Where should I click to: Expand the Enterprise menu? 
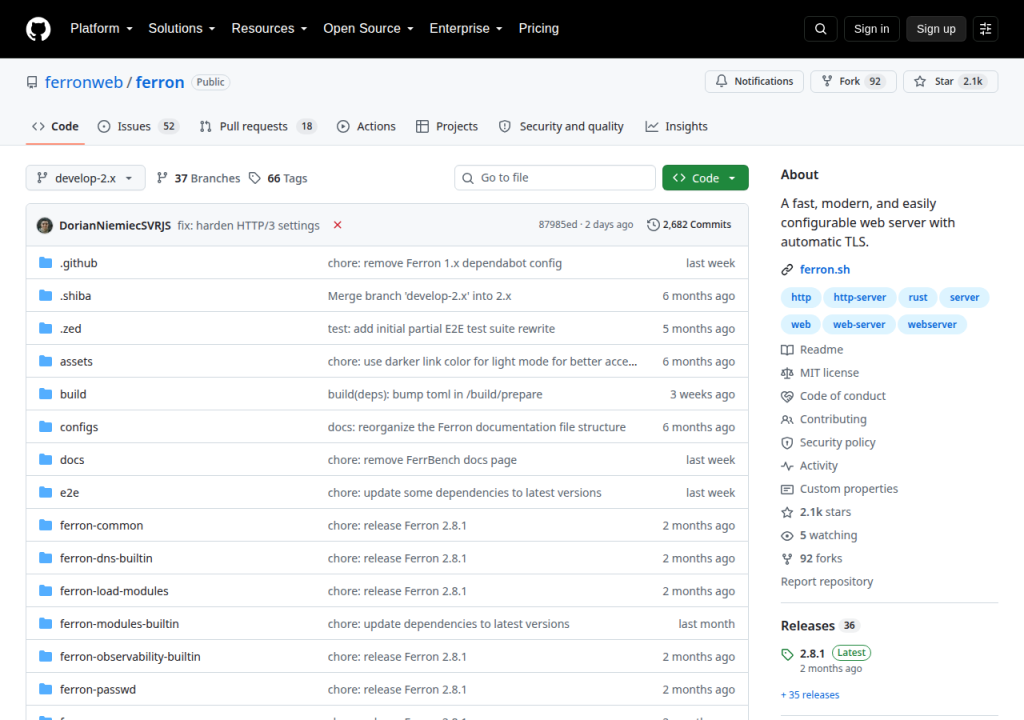pyautogui.click(x=466, y=29)
